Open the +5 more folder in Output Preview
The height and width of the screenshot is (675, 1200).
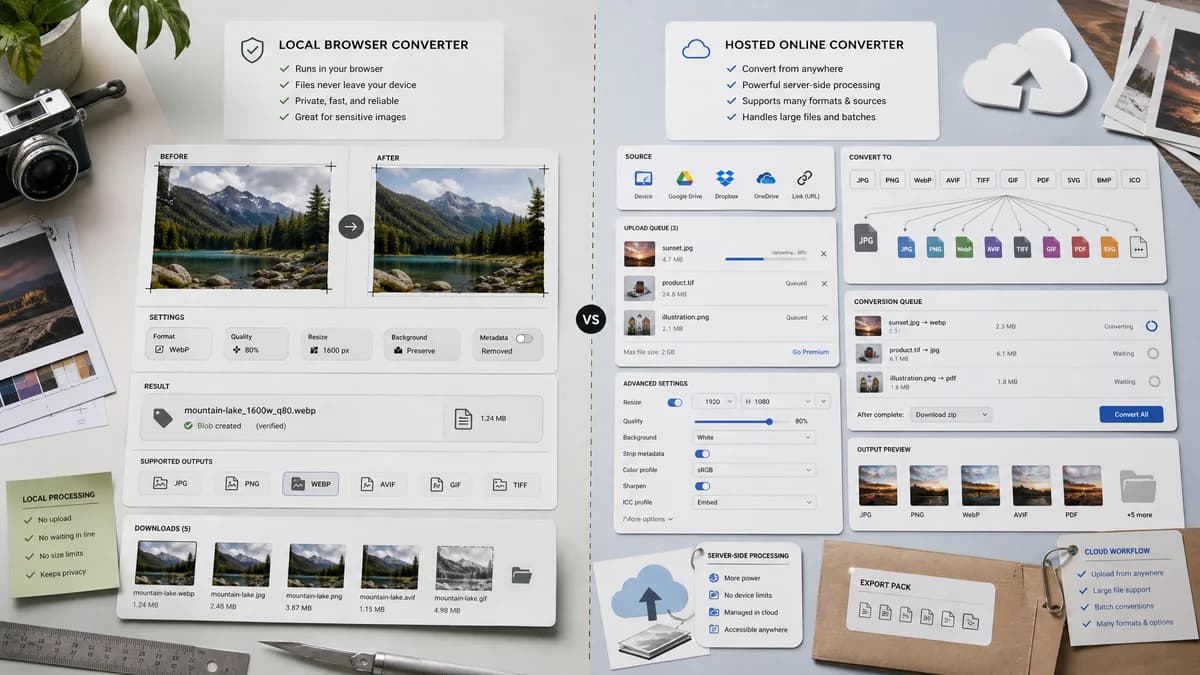[1137, 486]
